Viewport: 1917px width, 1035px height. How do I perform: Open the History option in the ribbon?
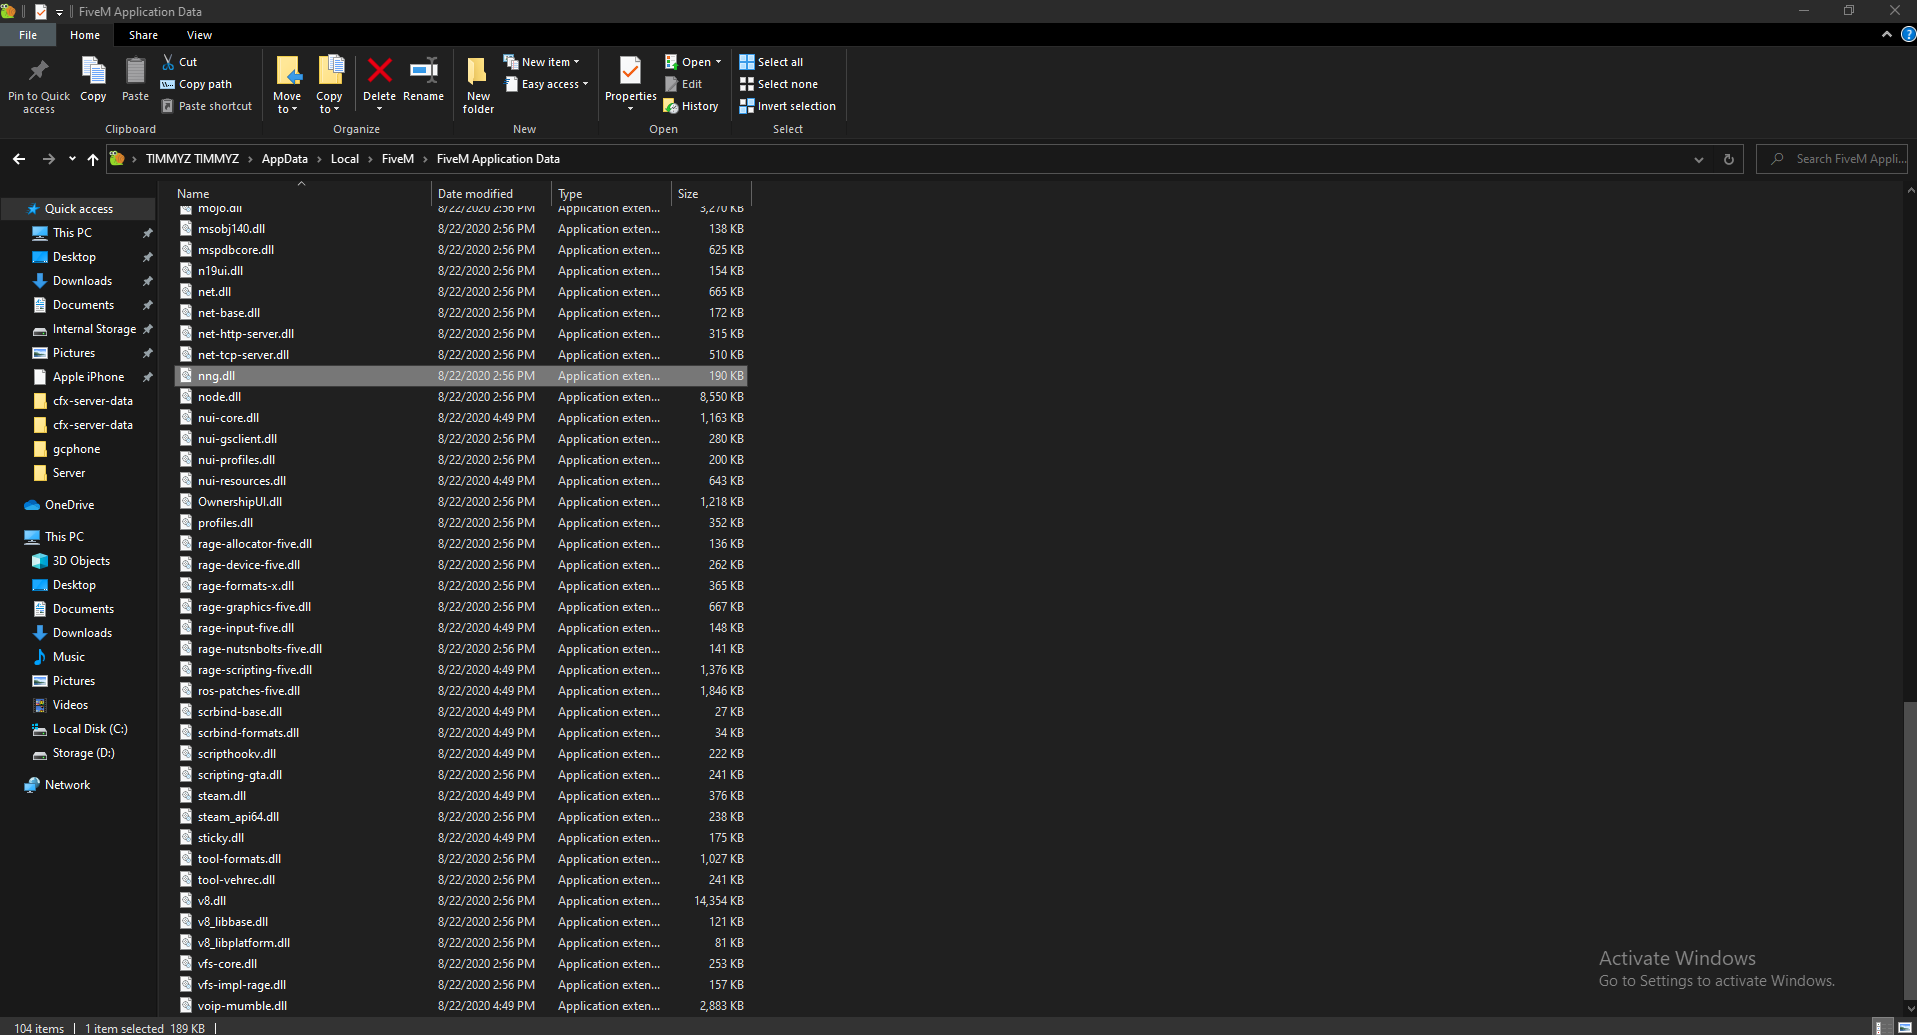pyautogui.click(x=692, y=106)
